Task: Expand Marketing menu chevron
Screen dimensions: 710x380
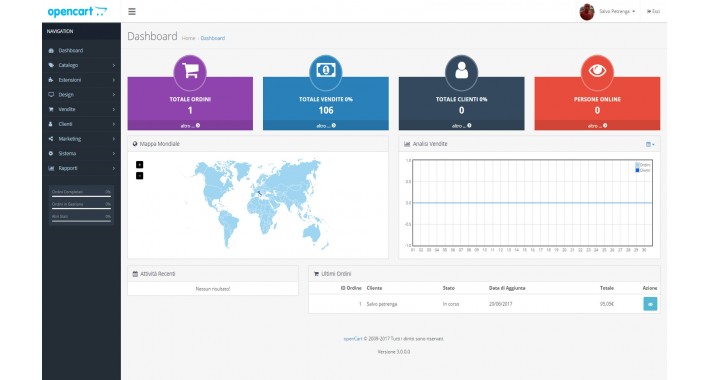Action: pos(114,139)
